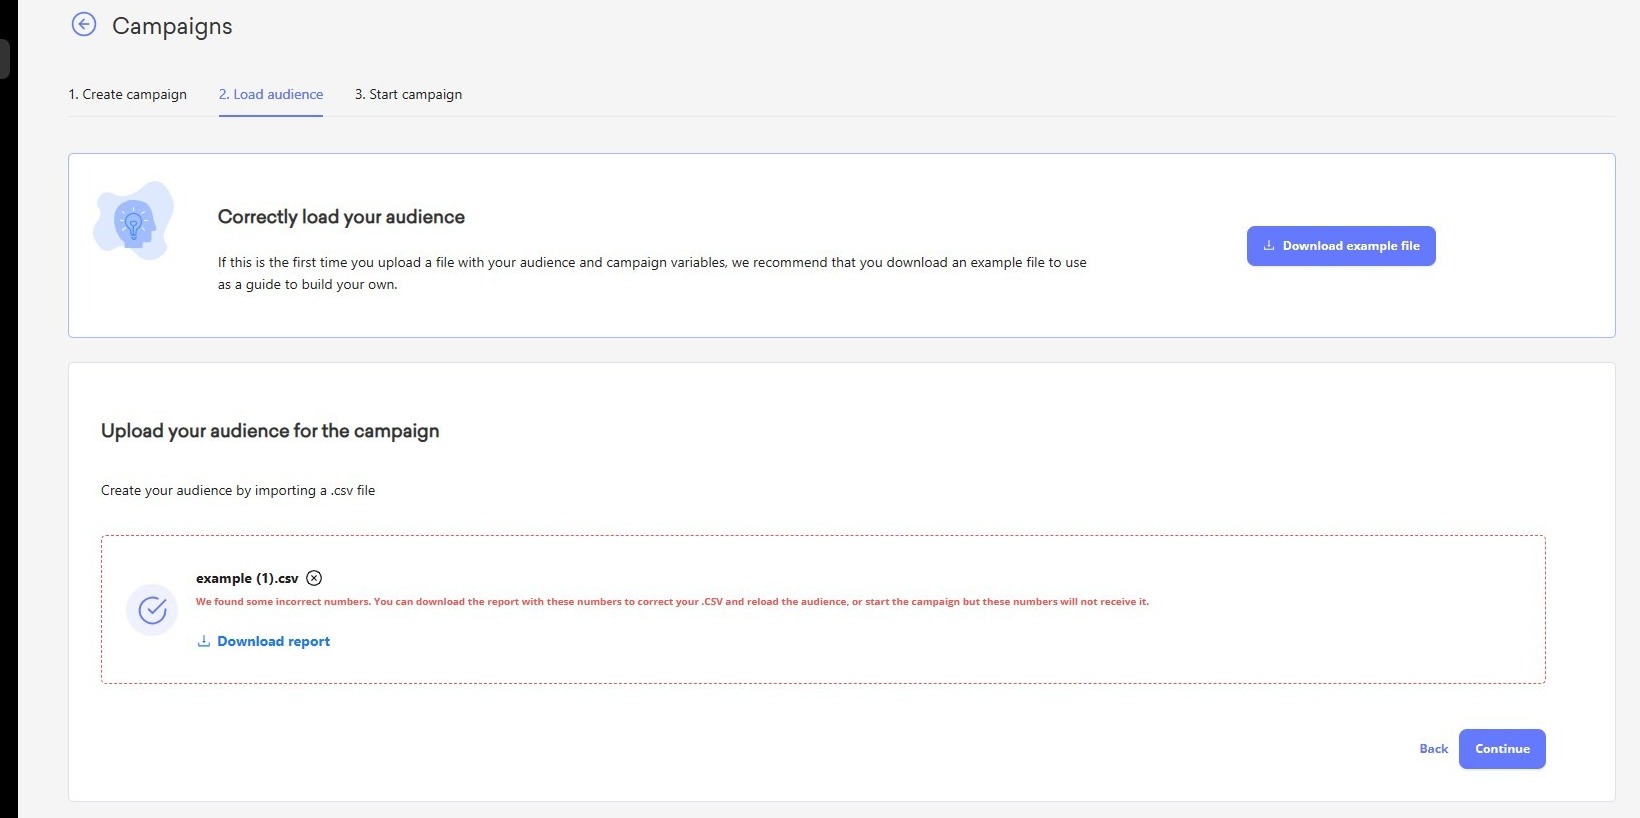
Task: Select the 2. Load audience step
Action: click(x=271, y=94)
